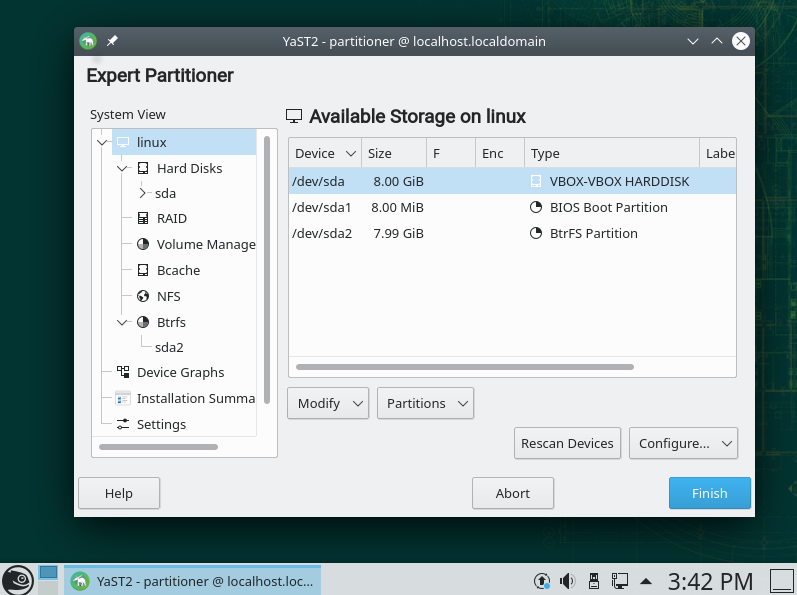
Task: Open the openSUSE application launcher
Action: click(x=18, y=580)
